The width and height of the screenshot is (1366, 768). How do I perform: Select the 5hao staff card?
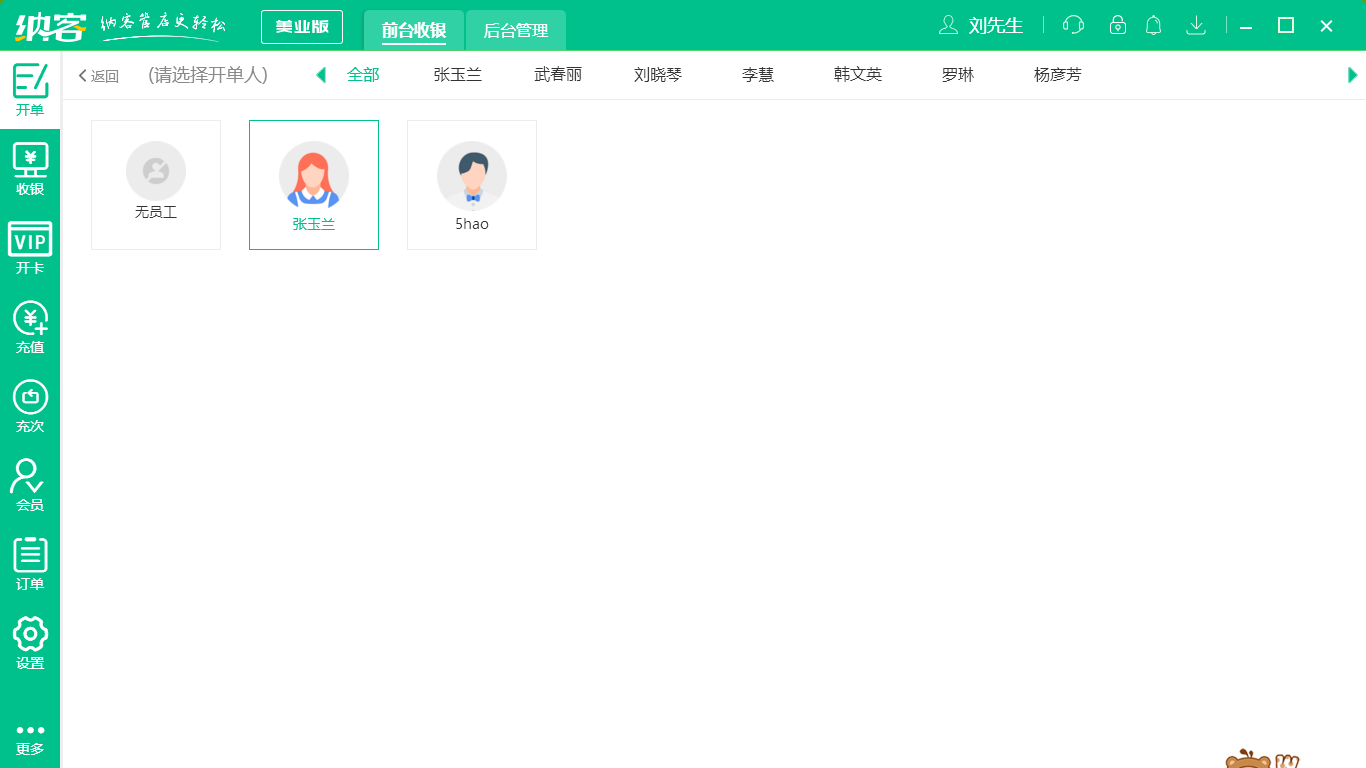click(x=471, y=184)
